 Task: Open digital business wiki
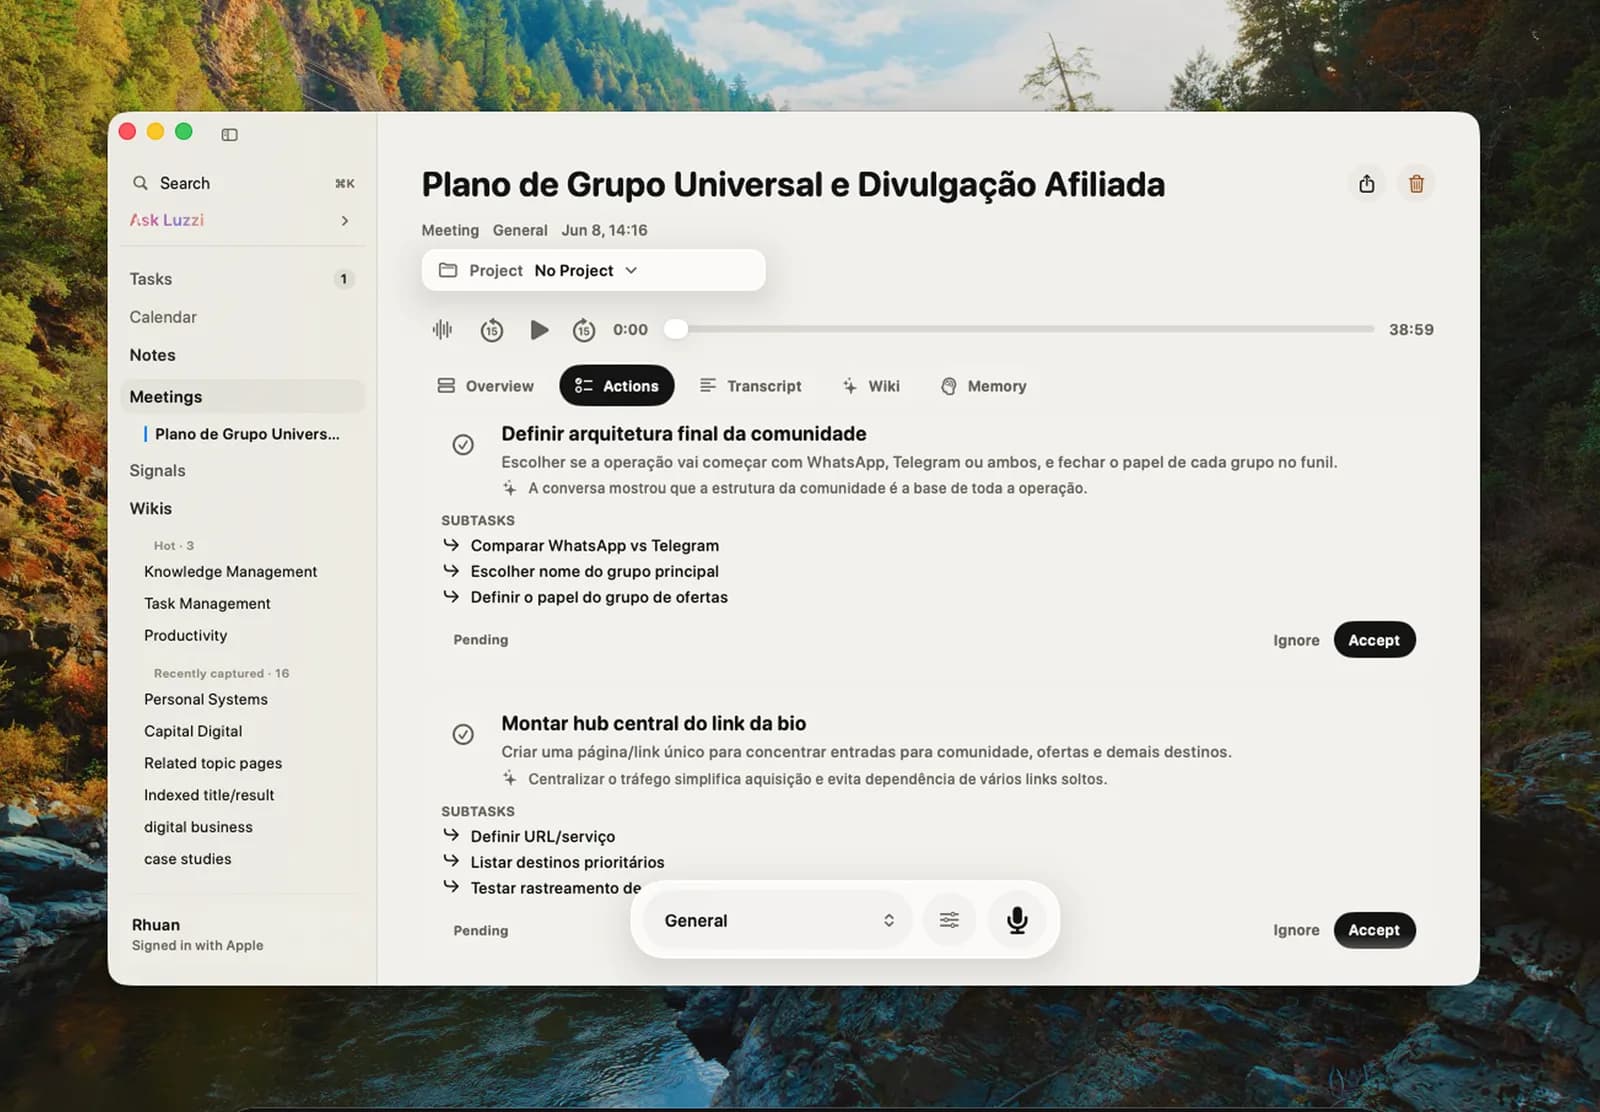point(198,828)
